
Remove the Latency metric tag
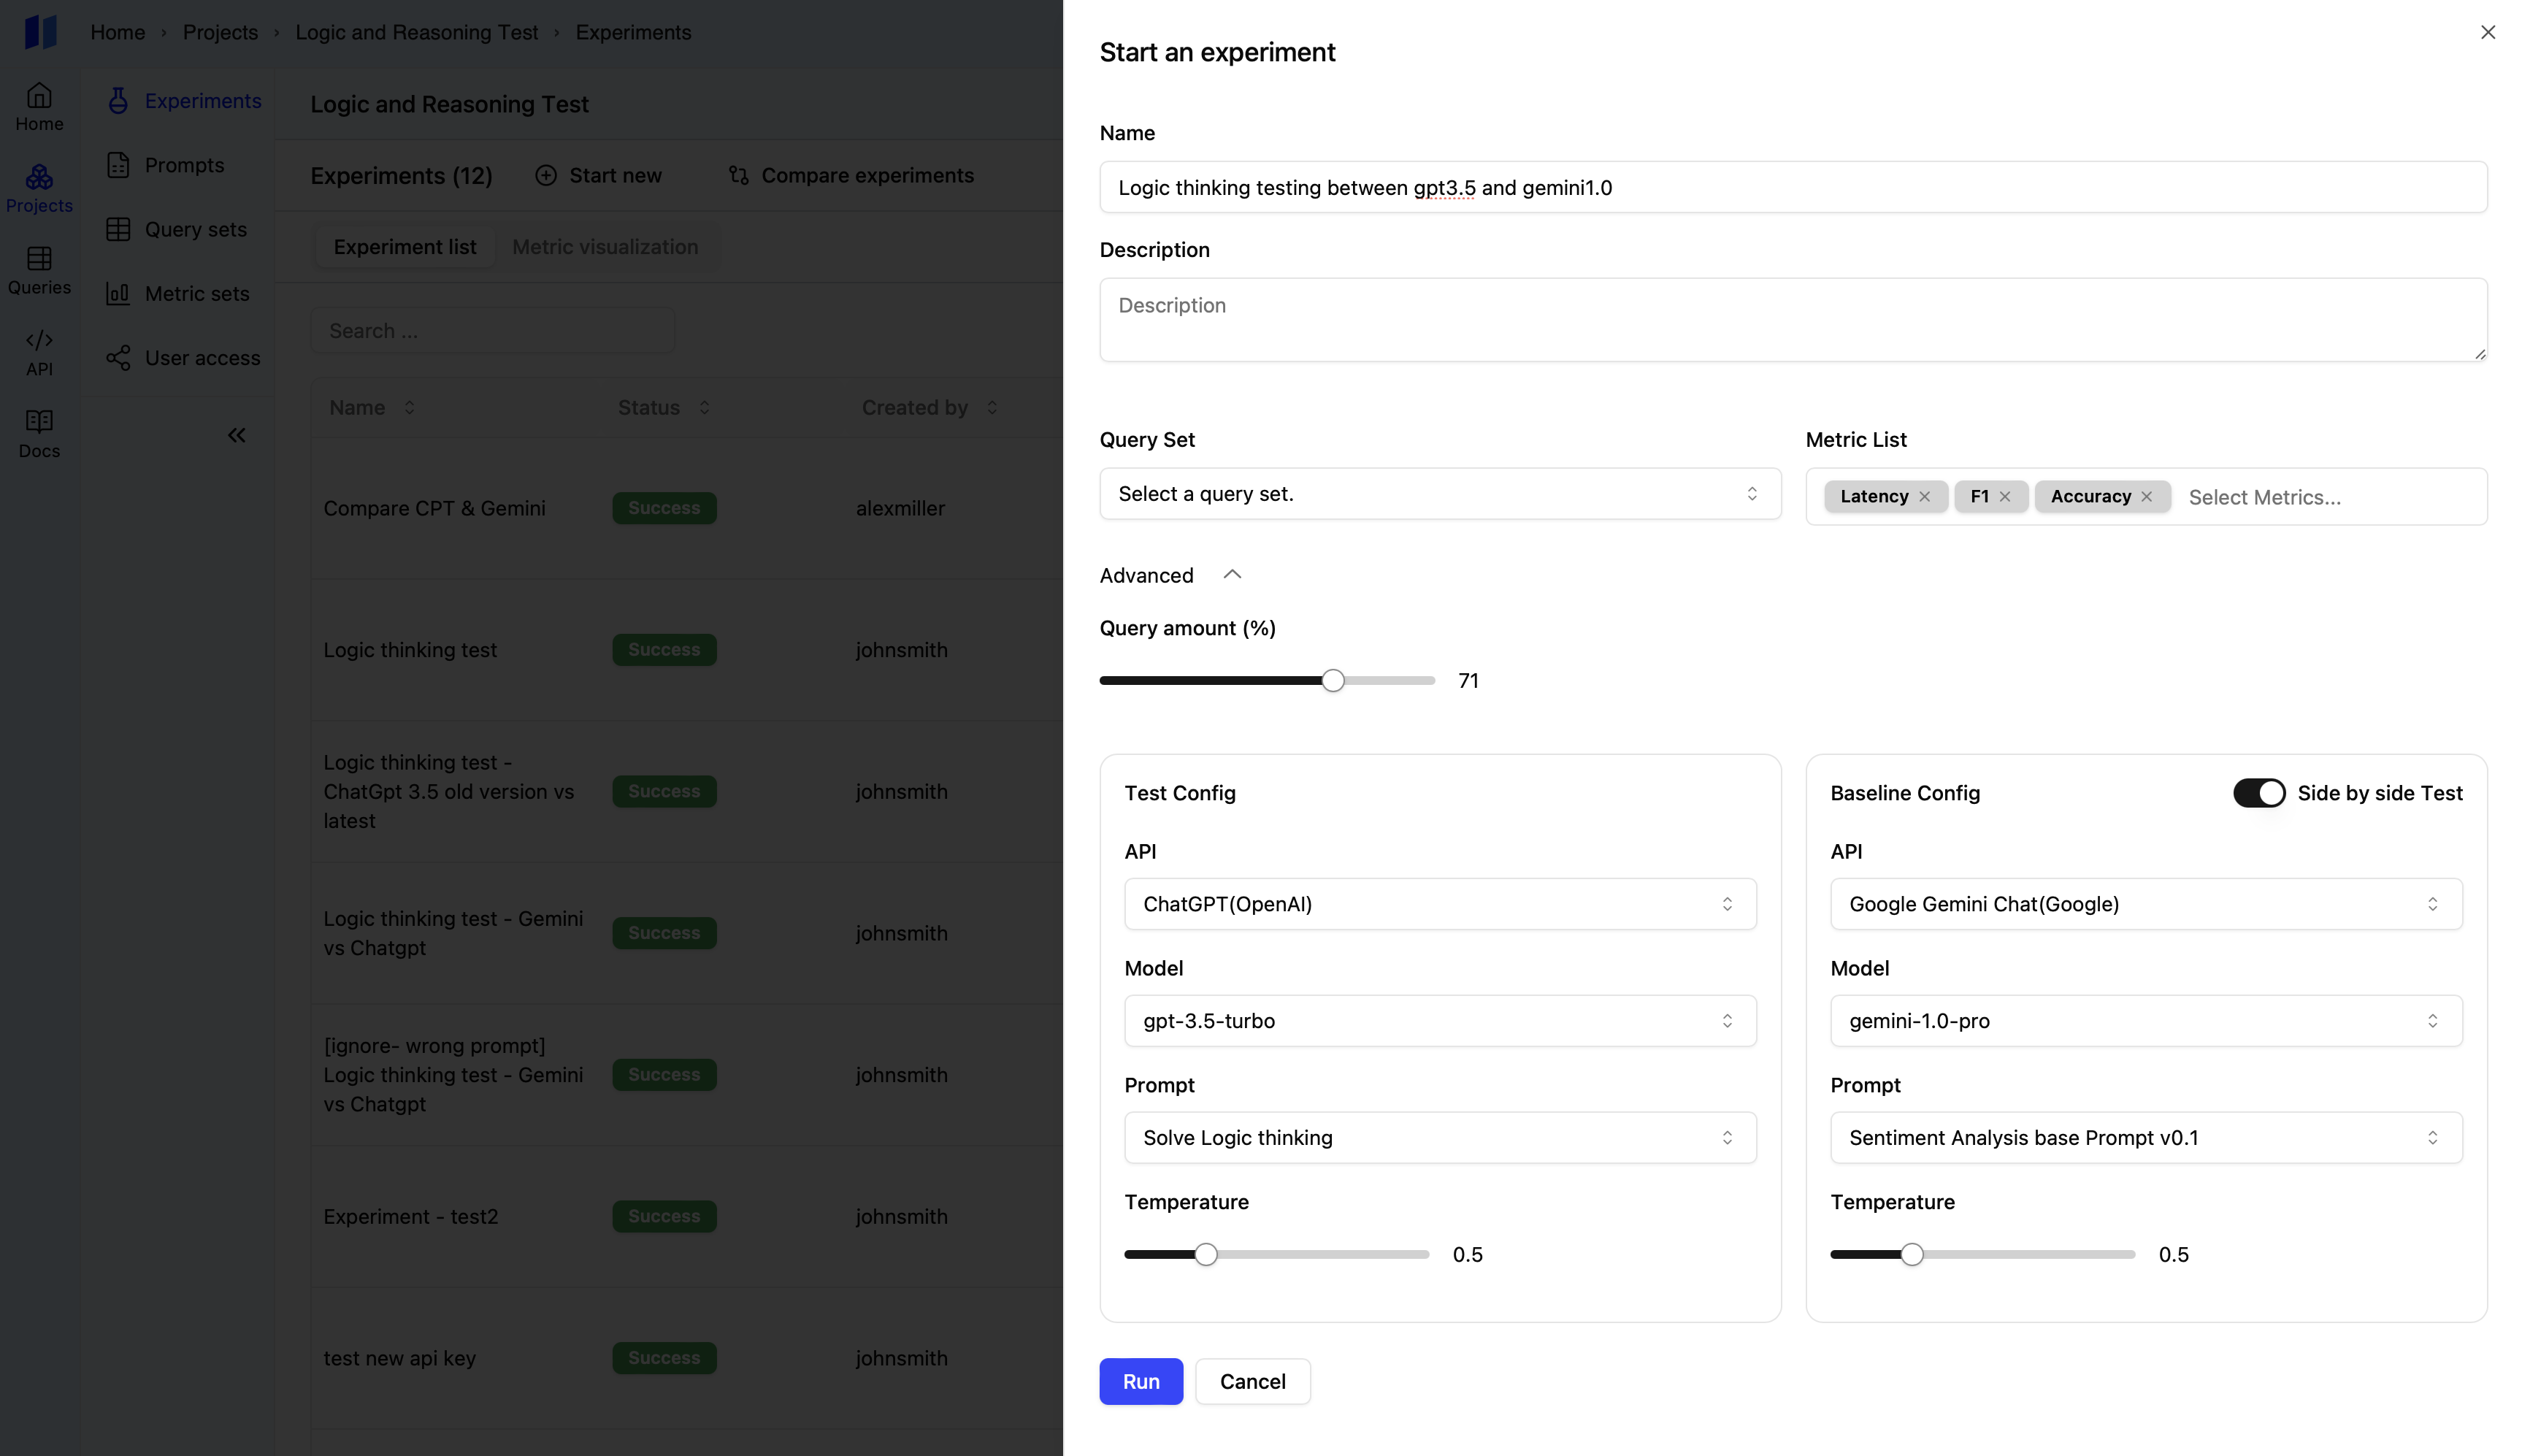(1924, 497)
